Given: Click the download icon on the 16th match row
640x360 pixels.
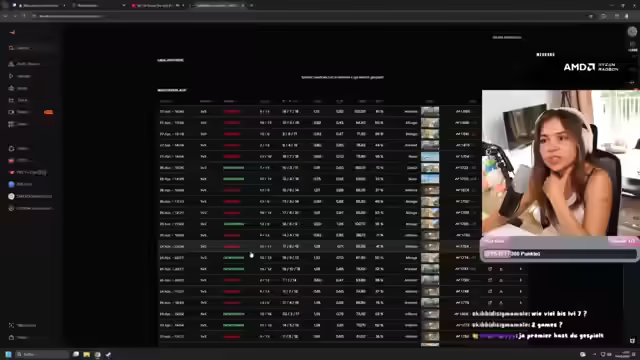Looking at the screenshot, I should coord(501,280).
